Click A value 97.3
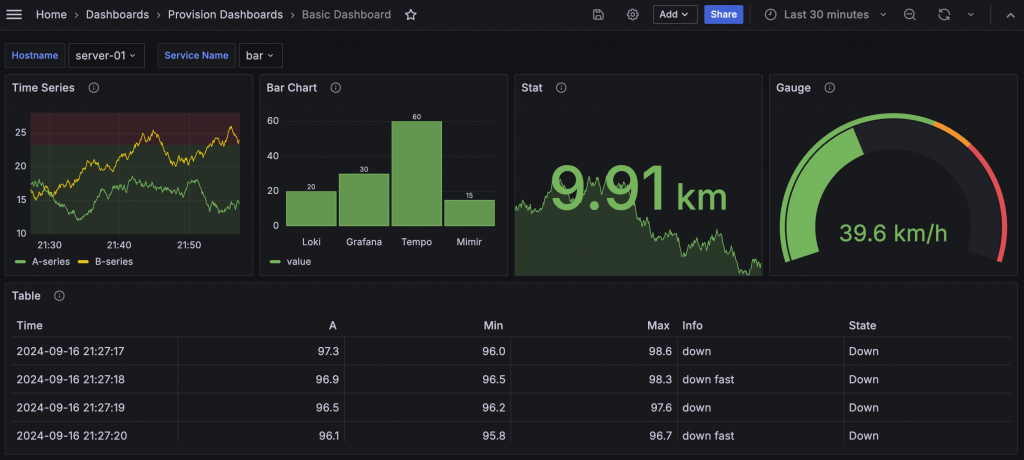The width and height of the screenshot is (1024, 460). click(328, 352)
